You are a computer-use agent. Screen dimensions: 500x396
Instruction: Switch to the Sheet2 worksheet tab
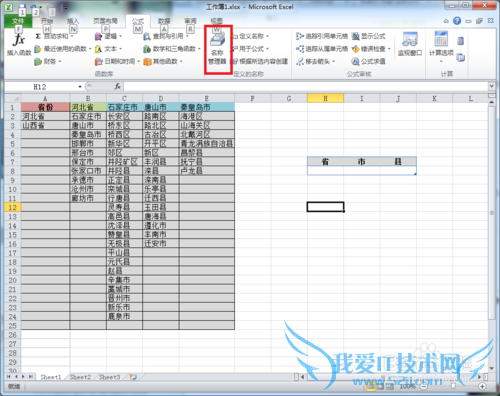coord(80,377)
